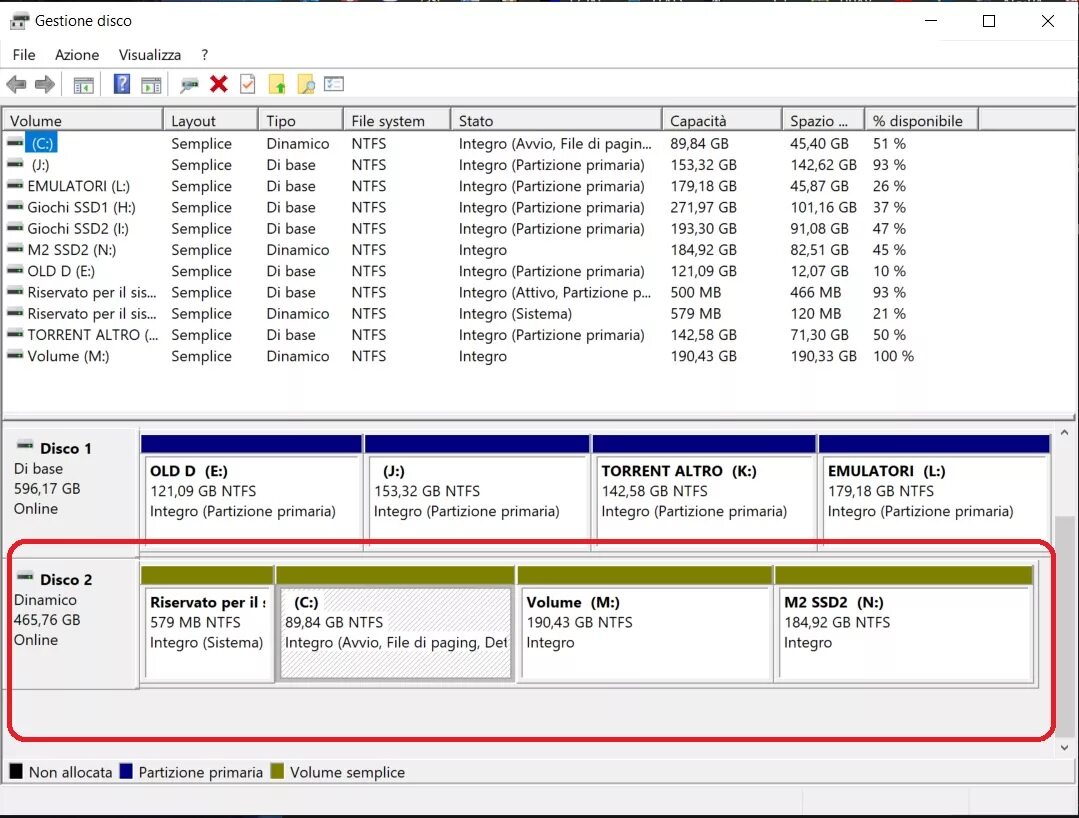Click the 45,40 GB free space cell
1079x818 pixels.
tap(819, 144)
